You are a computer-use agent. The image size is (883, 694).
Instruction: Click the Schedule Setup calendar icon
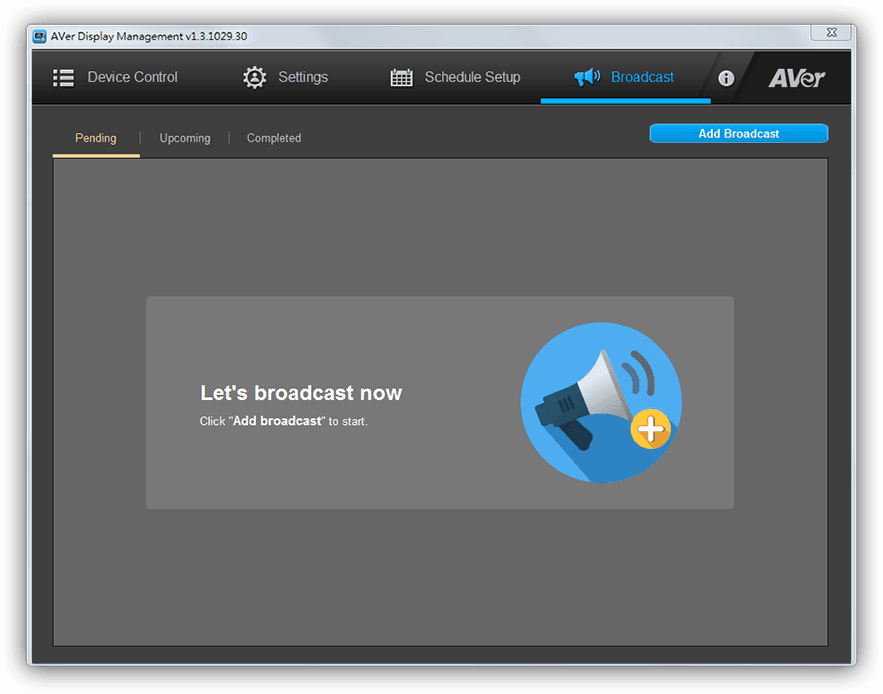(402, 78)
